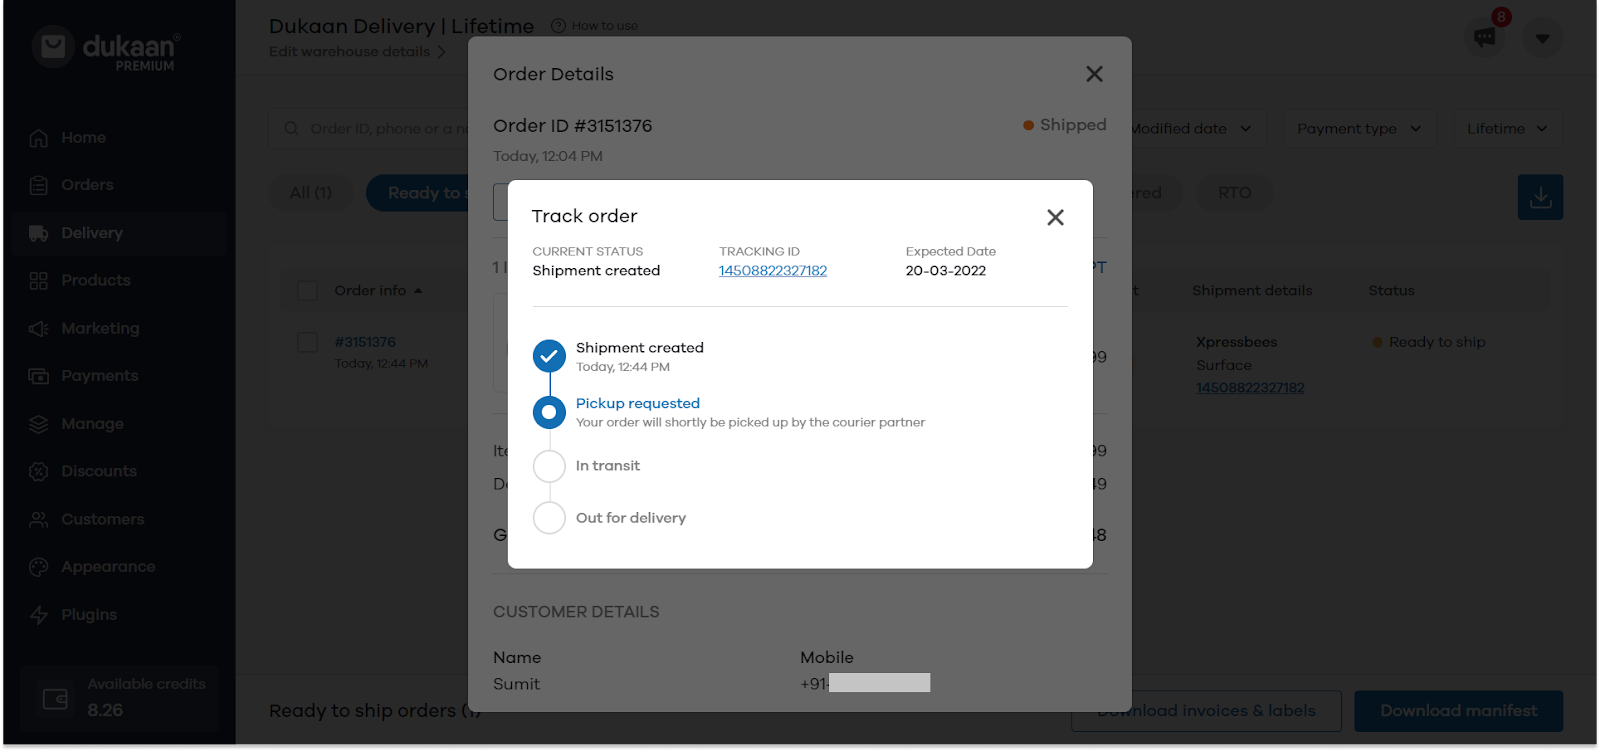Click the In transit step circle
The height and width of the screenshot is (751, 1600).
549,466
